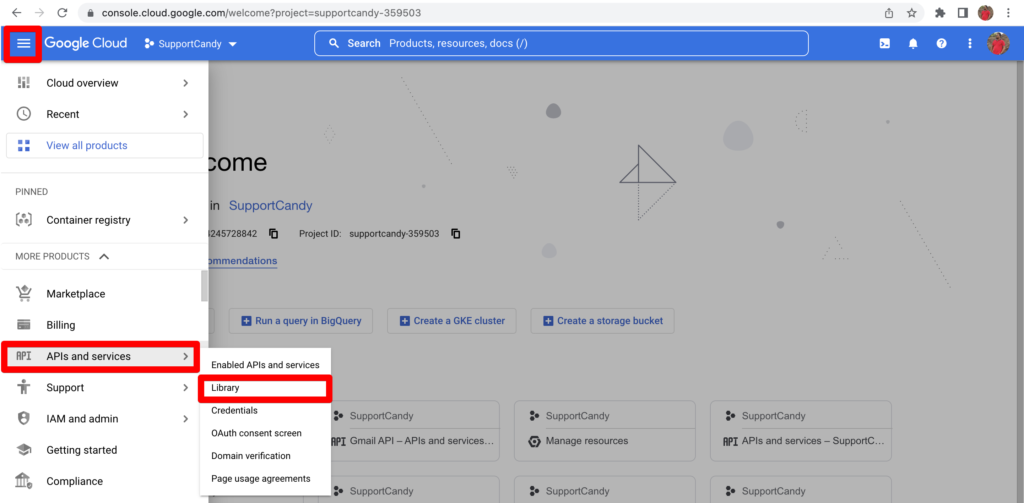Image resolution: width=1024 pixels, height=503 pixels.
Task: Click the browser address bar URL
Action: click(261, 12)
